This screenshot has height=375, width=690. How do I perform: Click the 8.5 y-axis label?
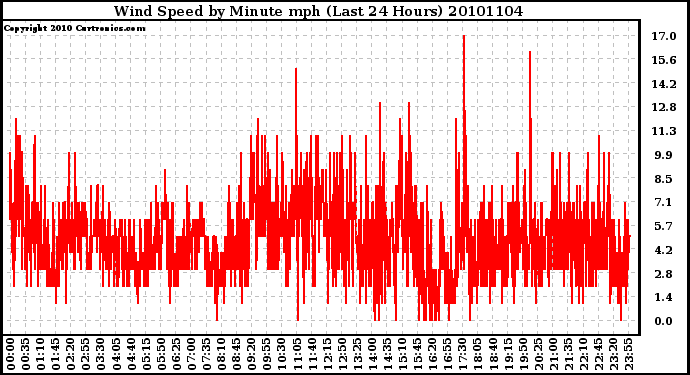pos(664,179)
